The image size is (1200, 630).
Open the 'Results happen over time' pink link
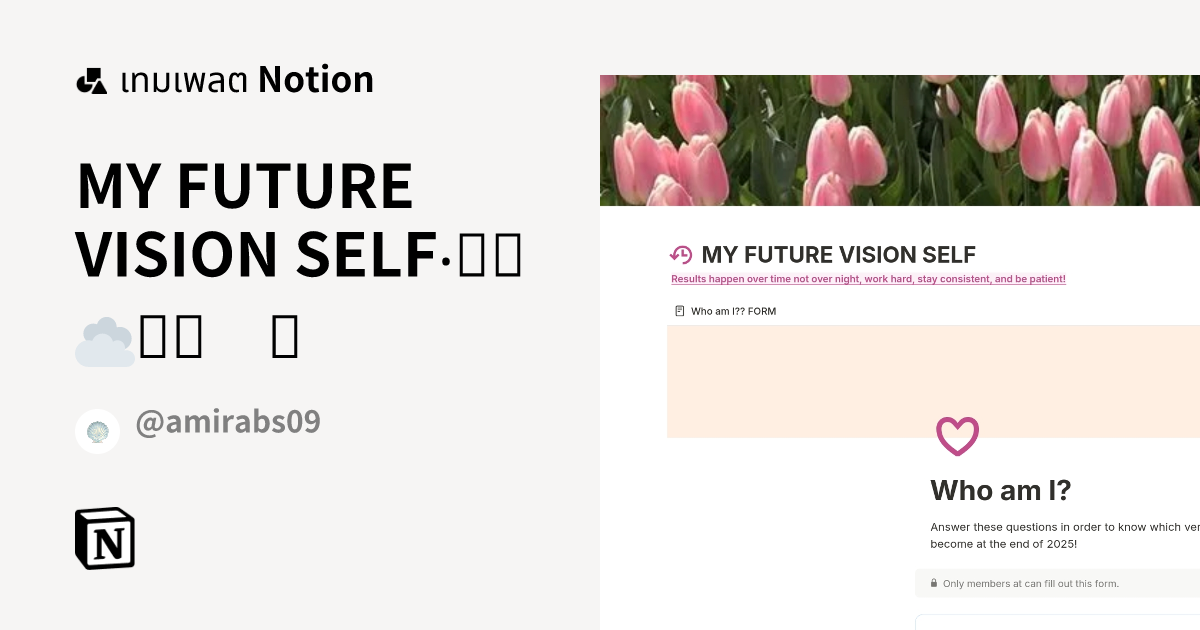click(868, 278)
